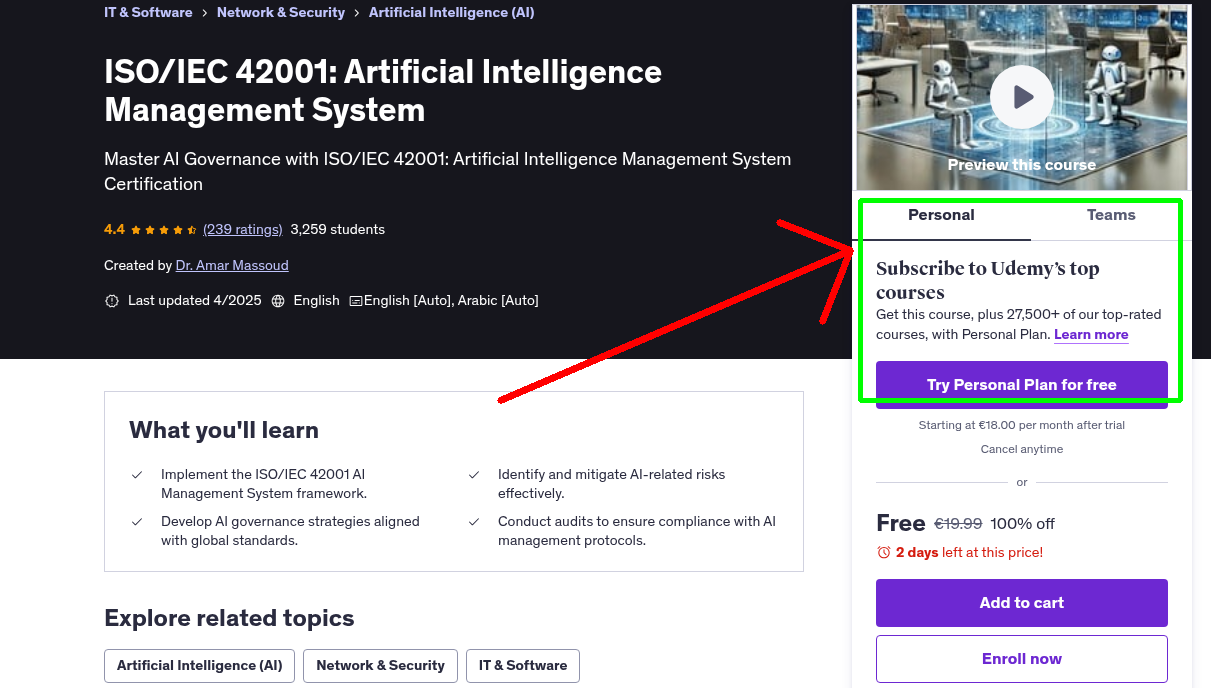Click the crossed-out €19.99 price
This screenshot has height=688, width=1211.
point(958,523)
